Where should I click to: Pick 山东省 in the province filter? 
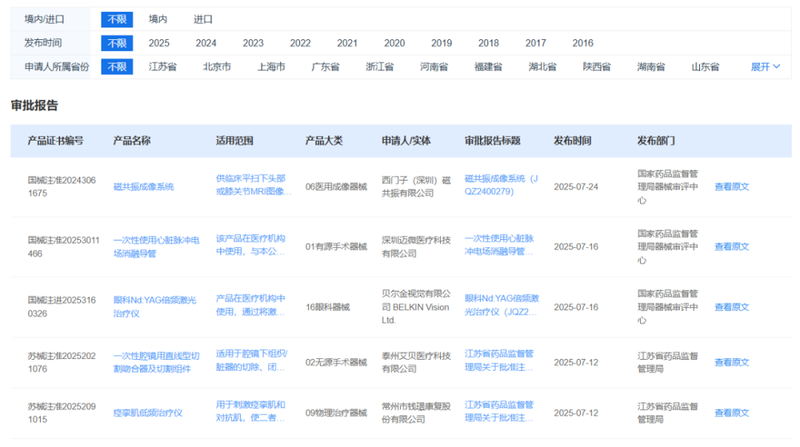pos(705,67)
